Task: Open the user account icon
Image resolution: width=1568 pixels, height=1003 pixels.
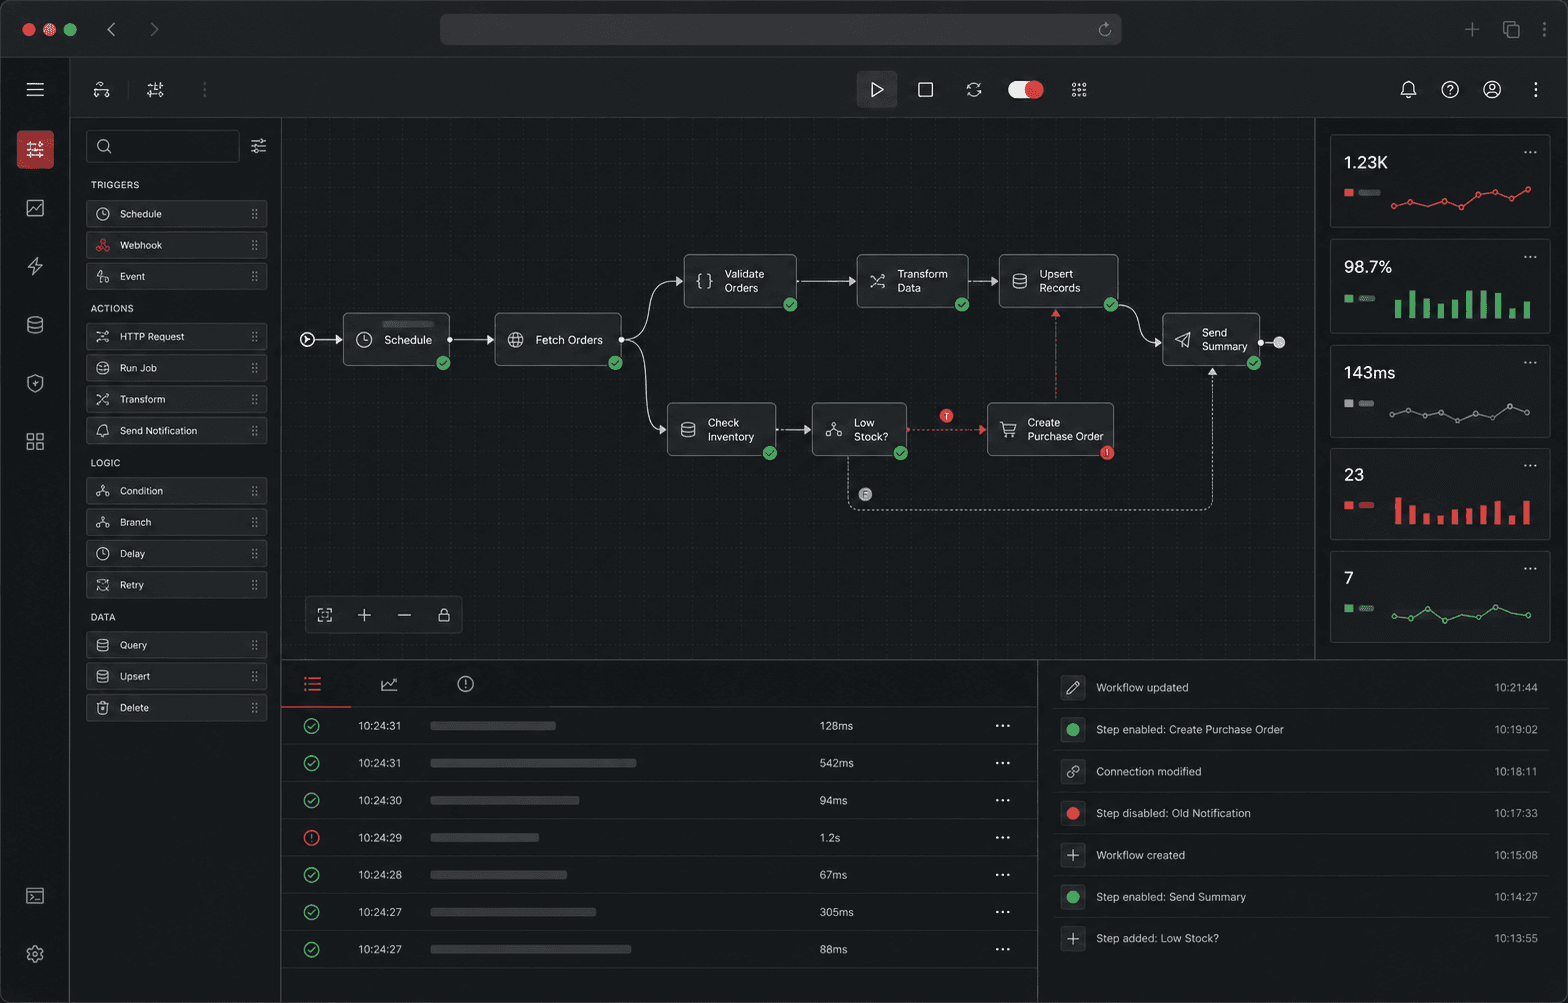Action: point(1492,90)
